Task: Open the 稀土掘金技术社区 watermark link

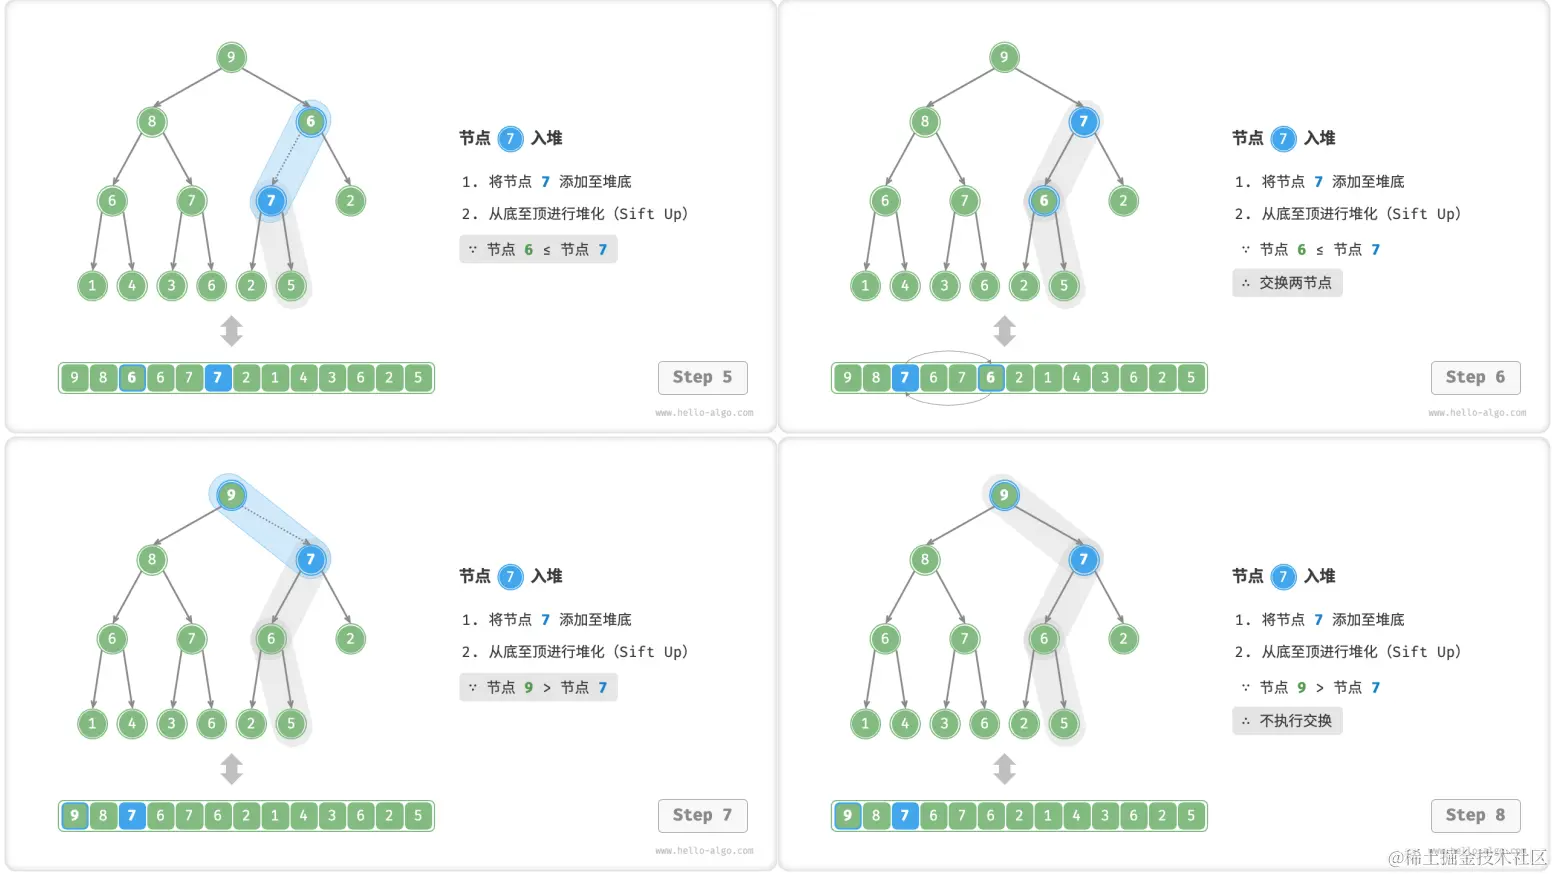Action: [1468, 857]
